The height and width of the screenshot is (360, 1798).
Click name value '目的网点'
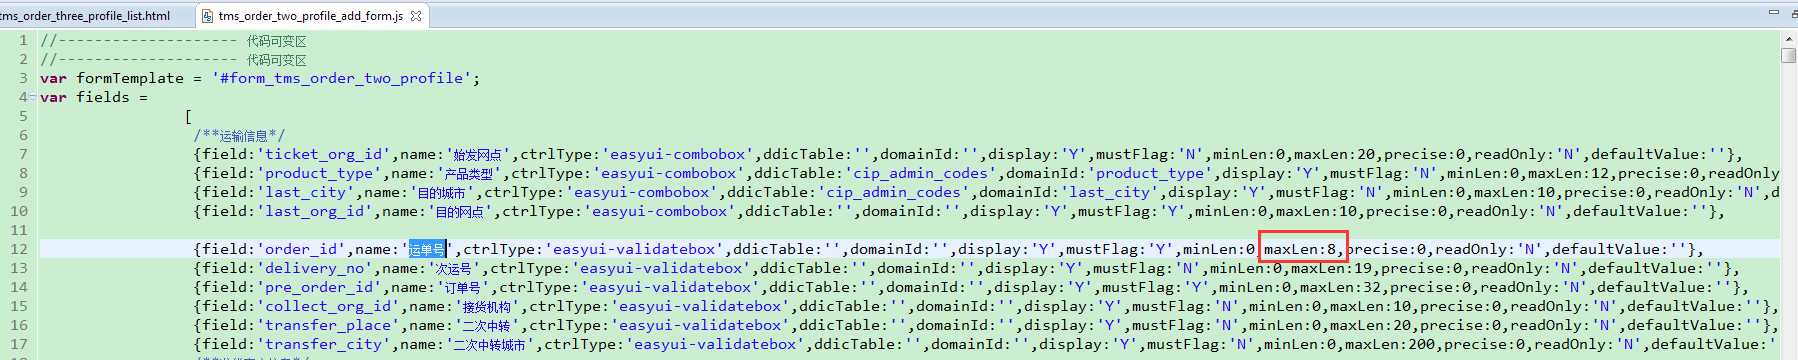point(461,211)
